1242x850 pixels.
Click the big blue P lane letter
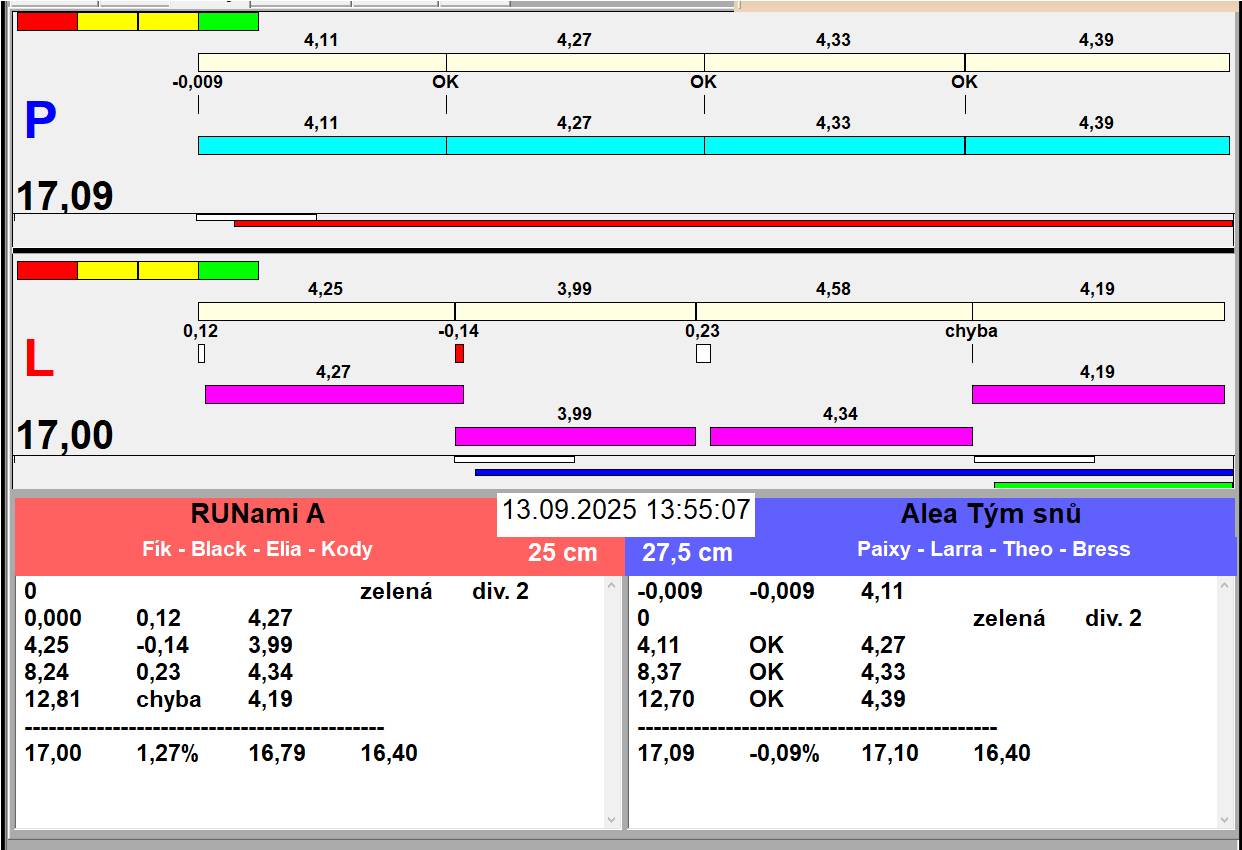[40, 121]
